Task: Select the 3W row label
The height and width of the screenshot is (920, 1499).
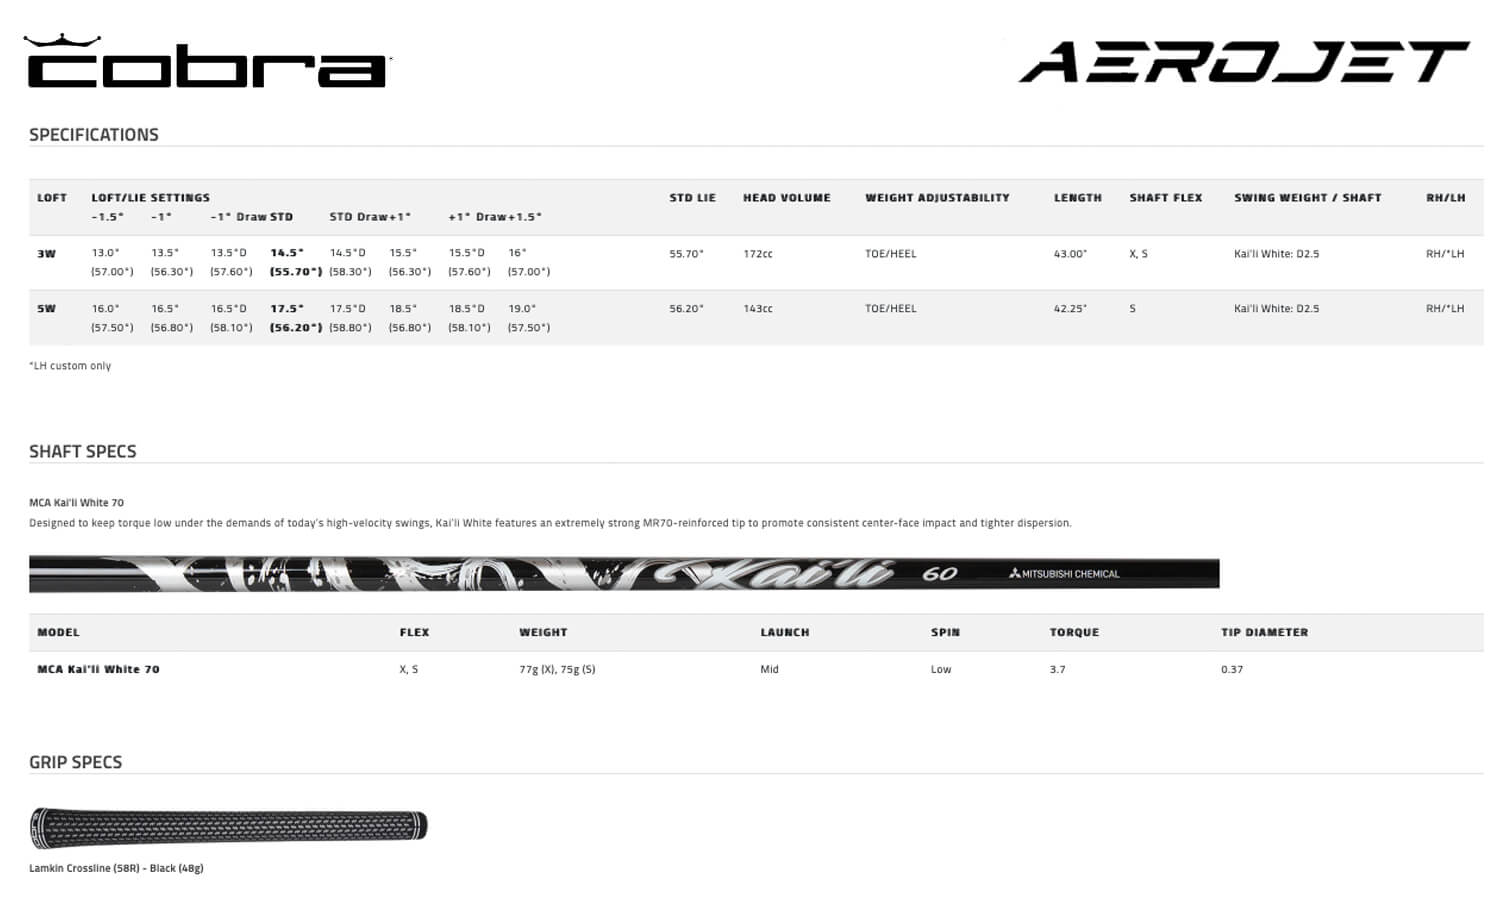Action: [47, 254]
